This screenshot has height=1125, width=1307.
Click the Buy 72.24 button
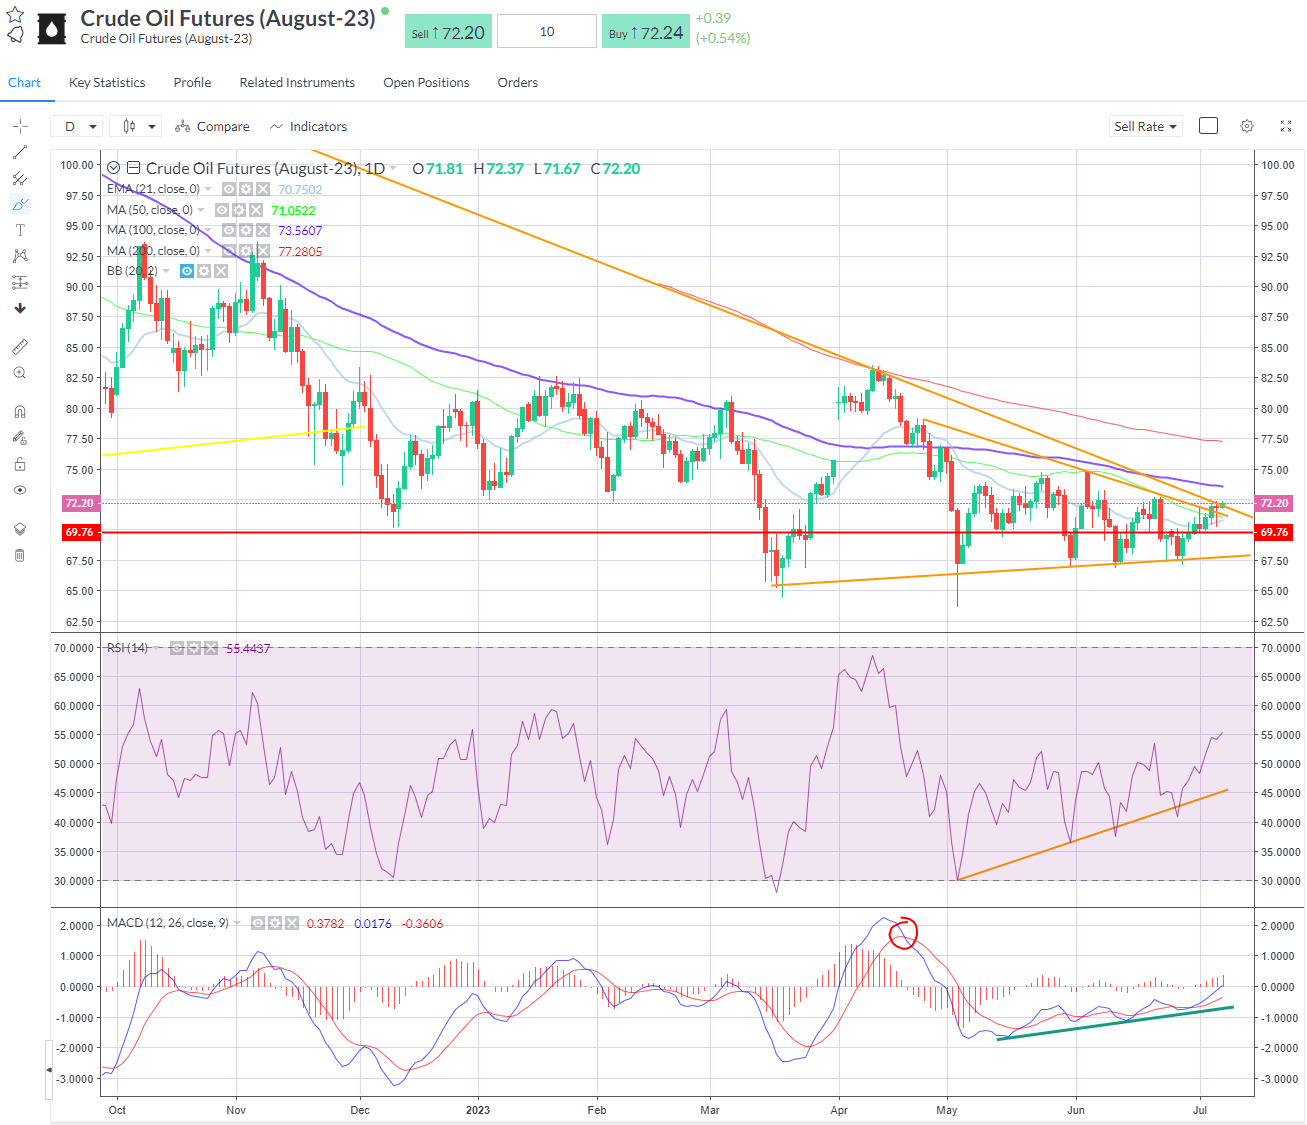coord(646,32)
